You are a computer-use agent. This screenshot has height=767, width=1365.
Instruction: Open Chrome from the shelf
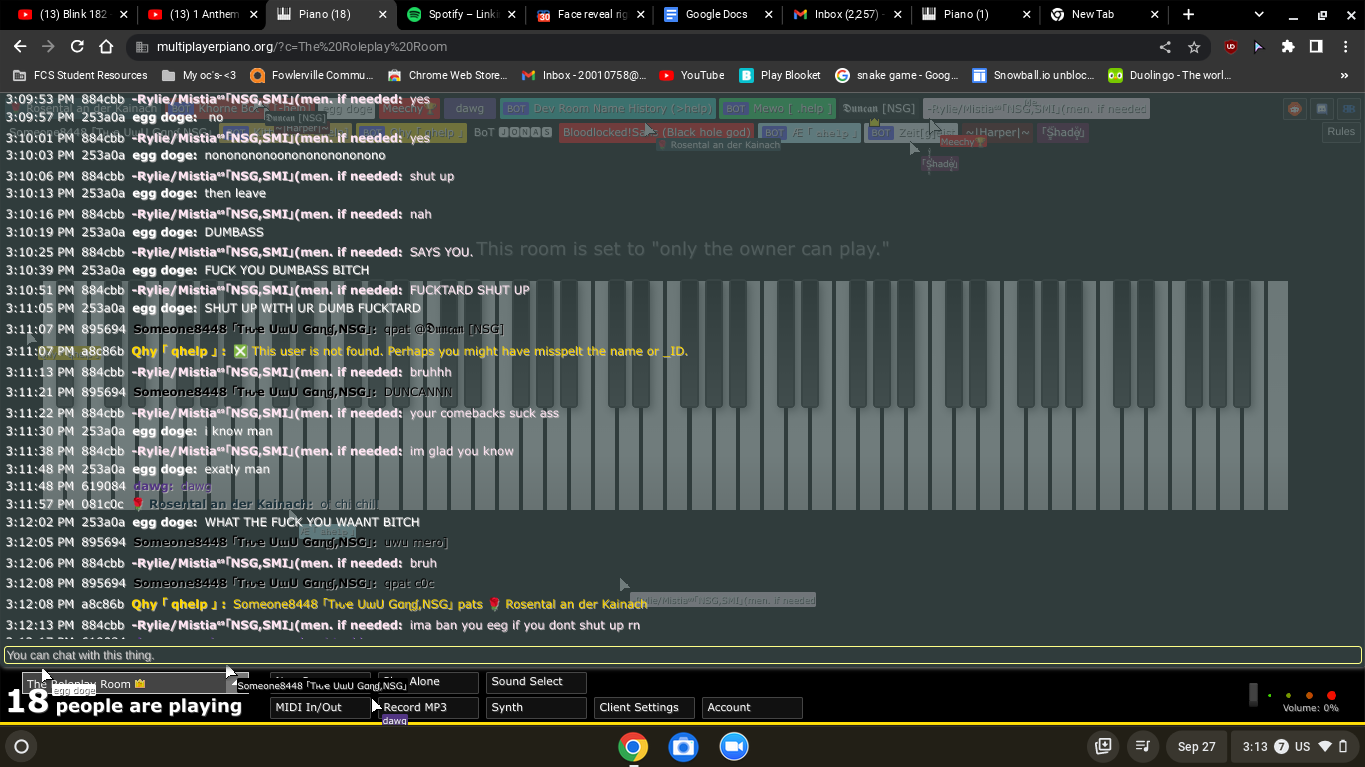pos(632,747)
